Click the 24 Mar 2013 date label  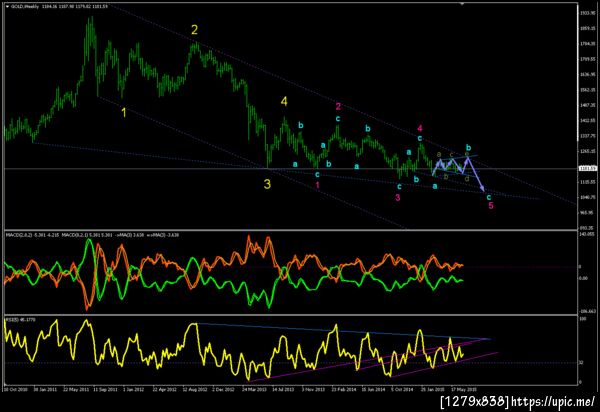254,389
